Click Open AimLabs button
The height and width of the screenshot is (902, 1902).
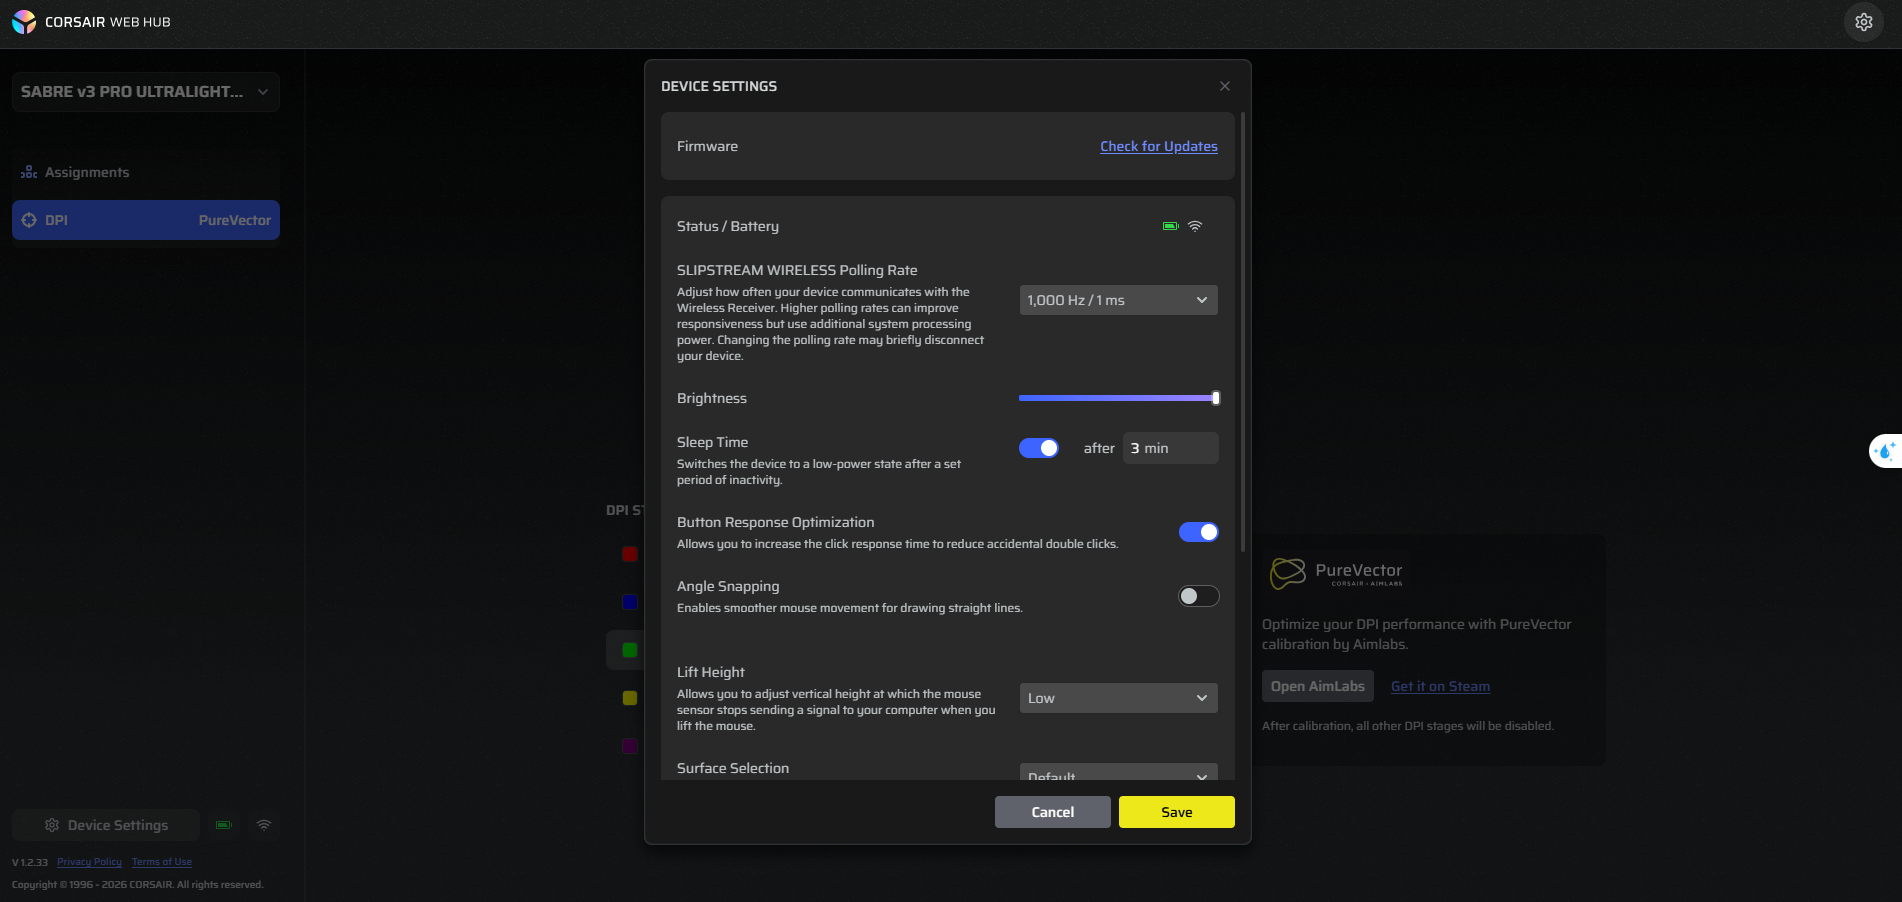coord(1318,686)
